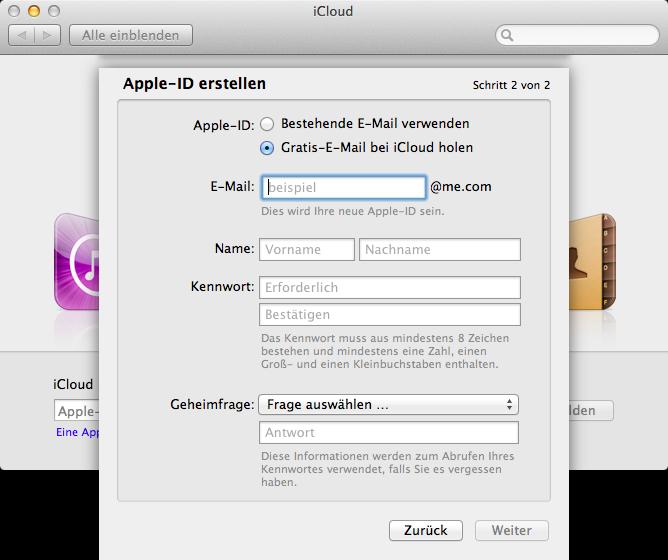Click the Kennwort Erforderlich field
Screen dimensions: 668x560
(x=390, y=287)
